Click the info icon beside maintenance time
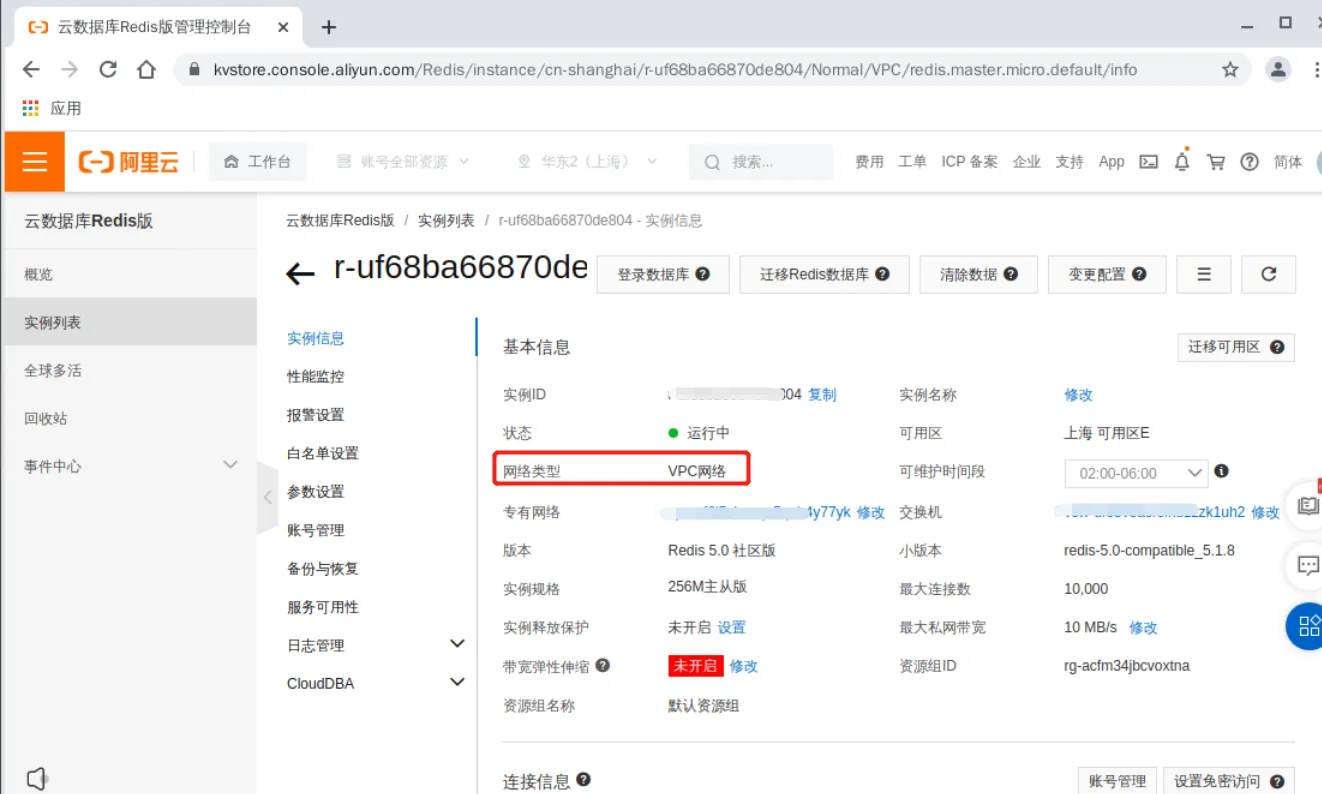The height and width of the screenshot is (794, 1322). point(1221,471)
